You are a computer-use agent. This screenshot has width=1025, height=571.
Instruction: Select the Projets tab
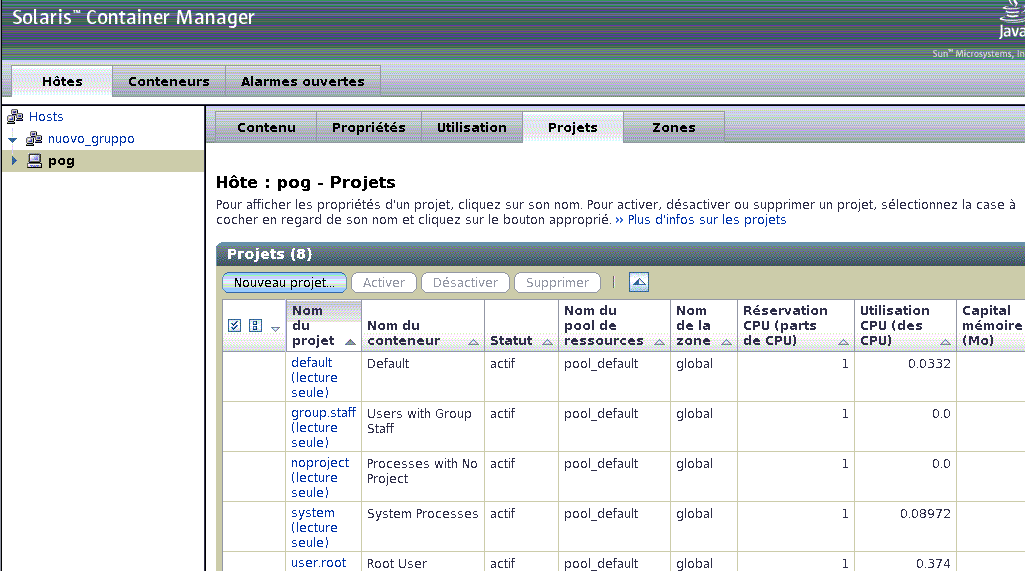(x=573, y=127)
